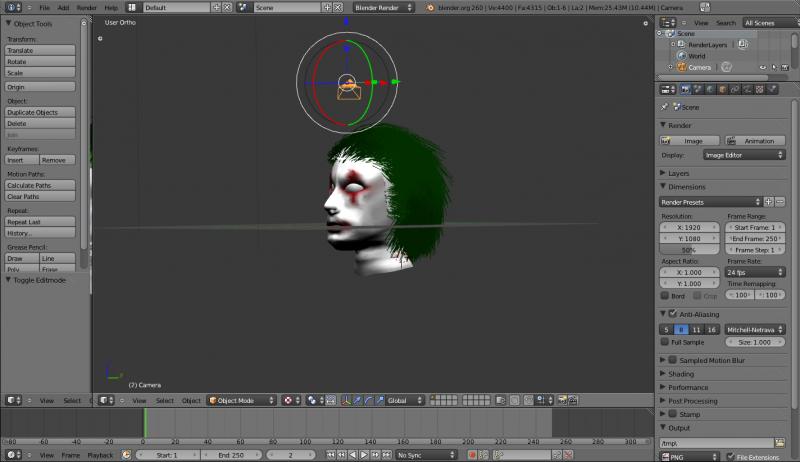Open the Blender Render engine dropdown
The width and height of the screenshot is (800, 462).
[383, 8]
